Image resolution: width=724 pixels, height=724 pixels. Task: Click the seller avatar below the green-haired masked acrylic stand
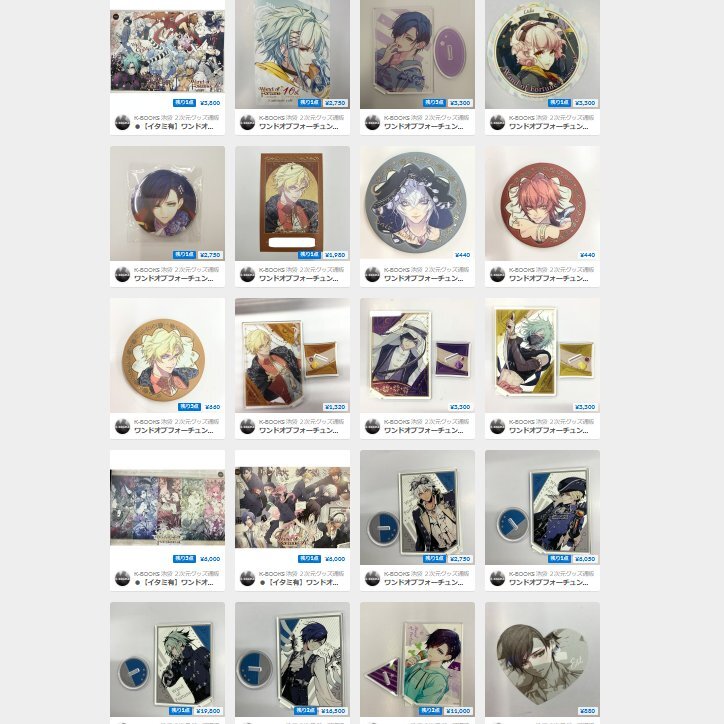click(497, 426)
